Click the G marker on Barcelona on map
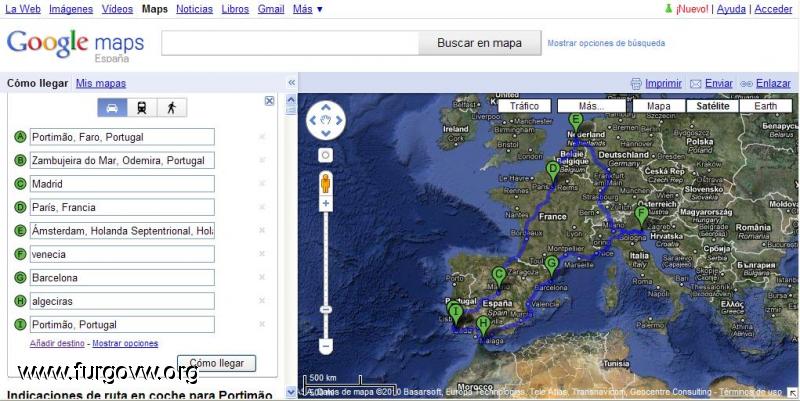800x401 pixels. tap(551, 266)
